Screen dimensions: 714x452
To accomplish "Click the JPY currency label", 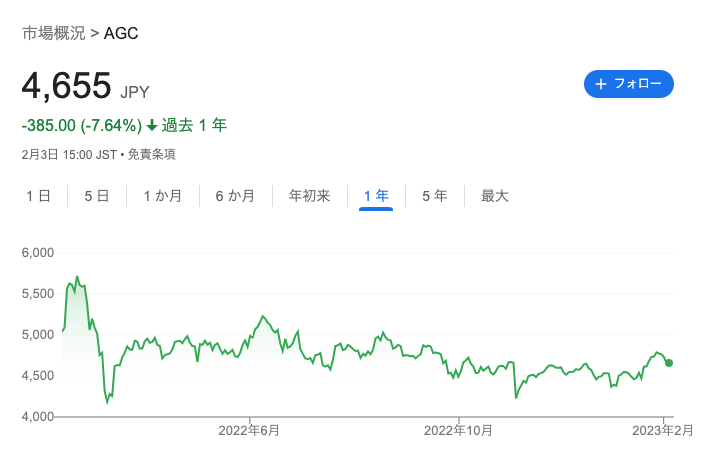I will 135,92.
